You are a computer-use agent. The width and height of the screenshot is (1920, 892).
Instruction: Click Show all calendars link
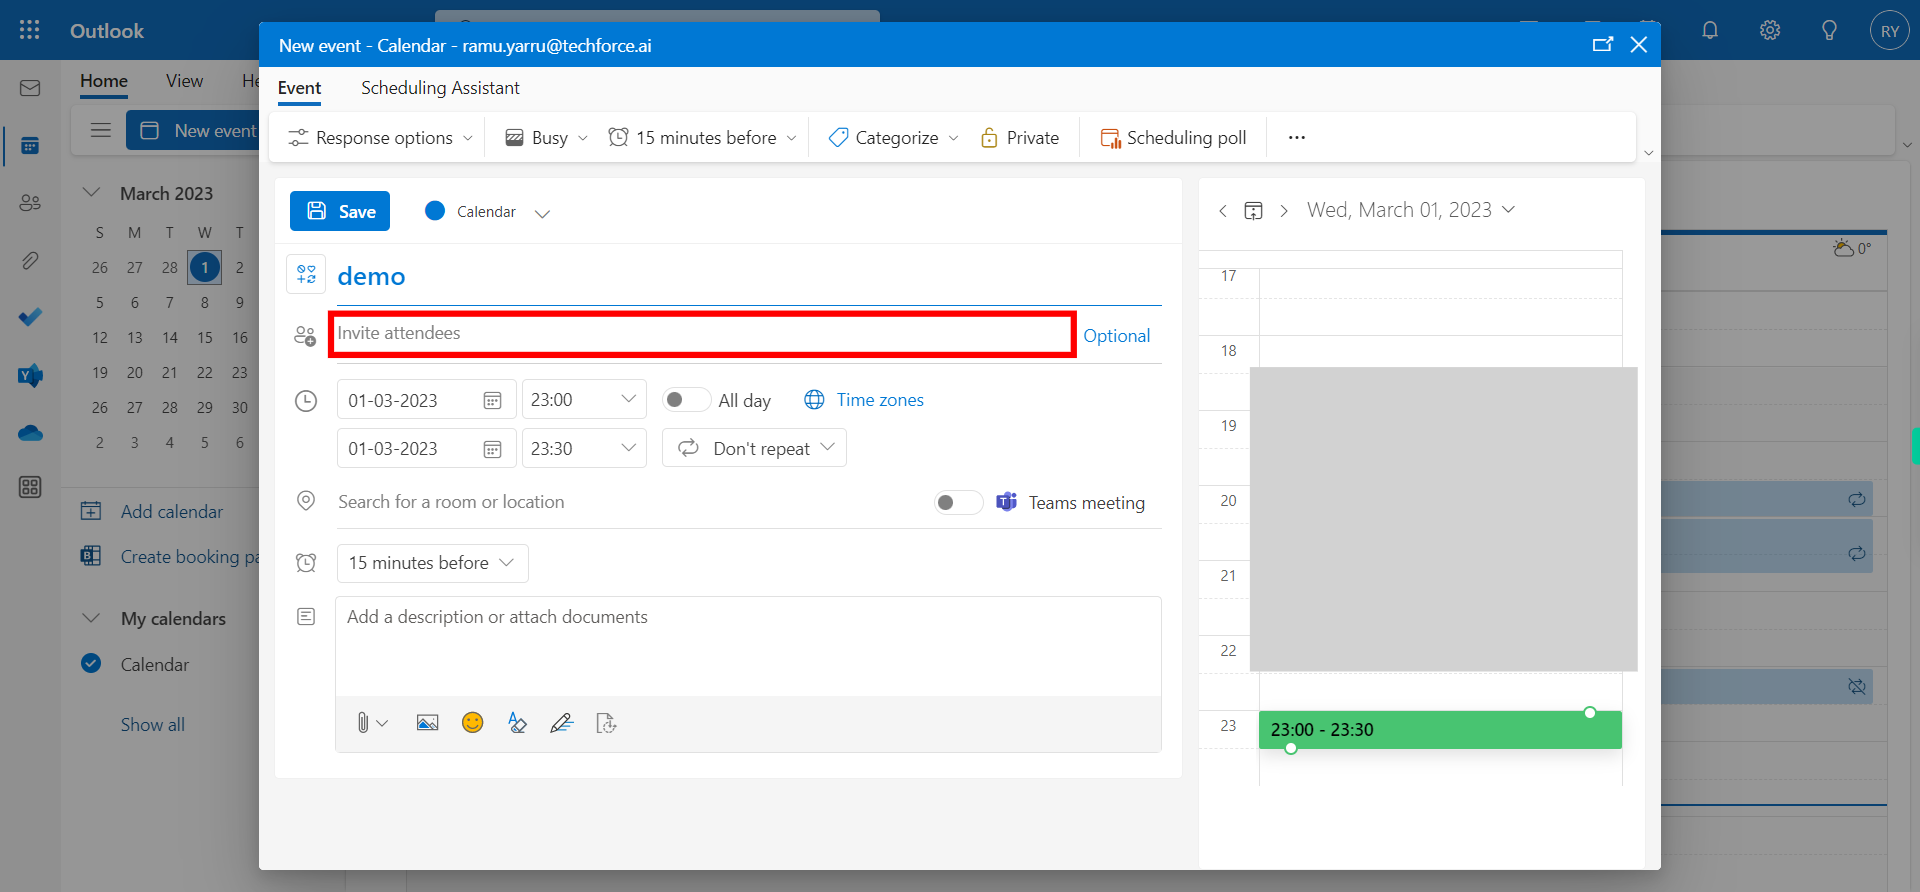click(x=153, y=725)
